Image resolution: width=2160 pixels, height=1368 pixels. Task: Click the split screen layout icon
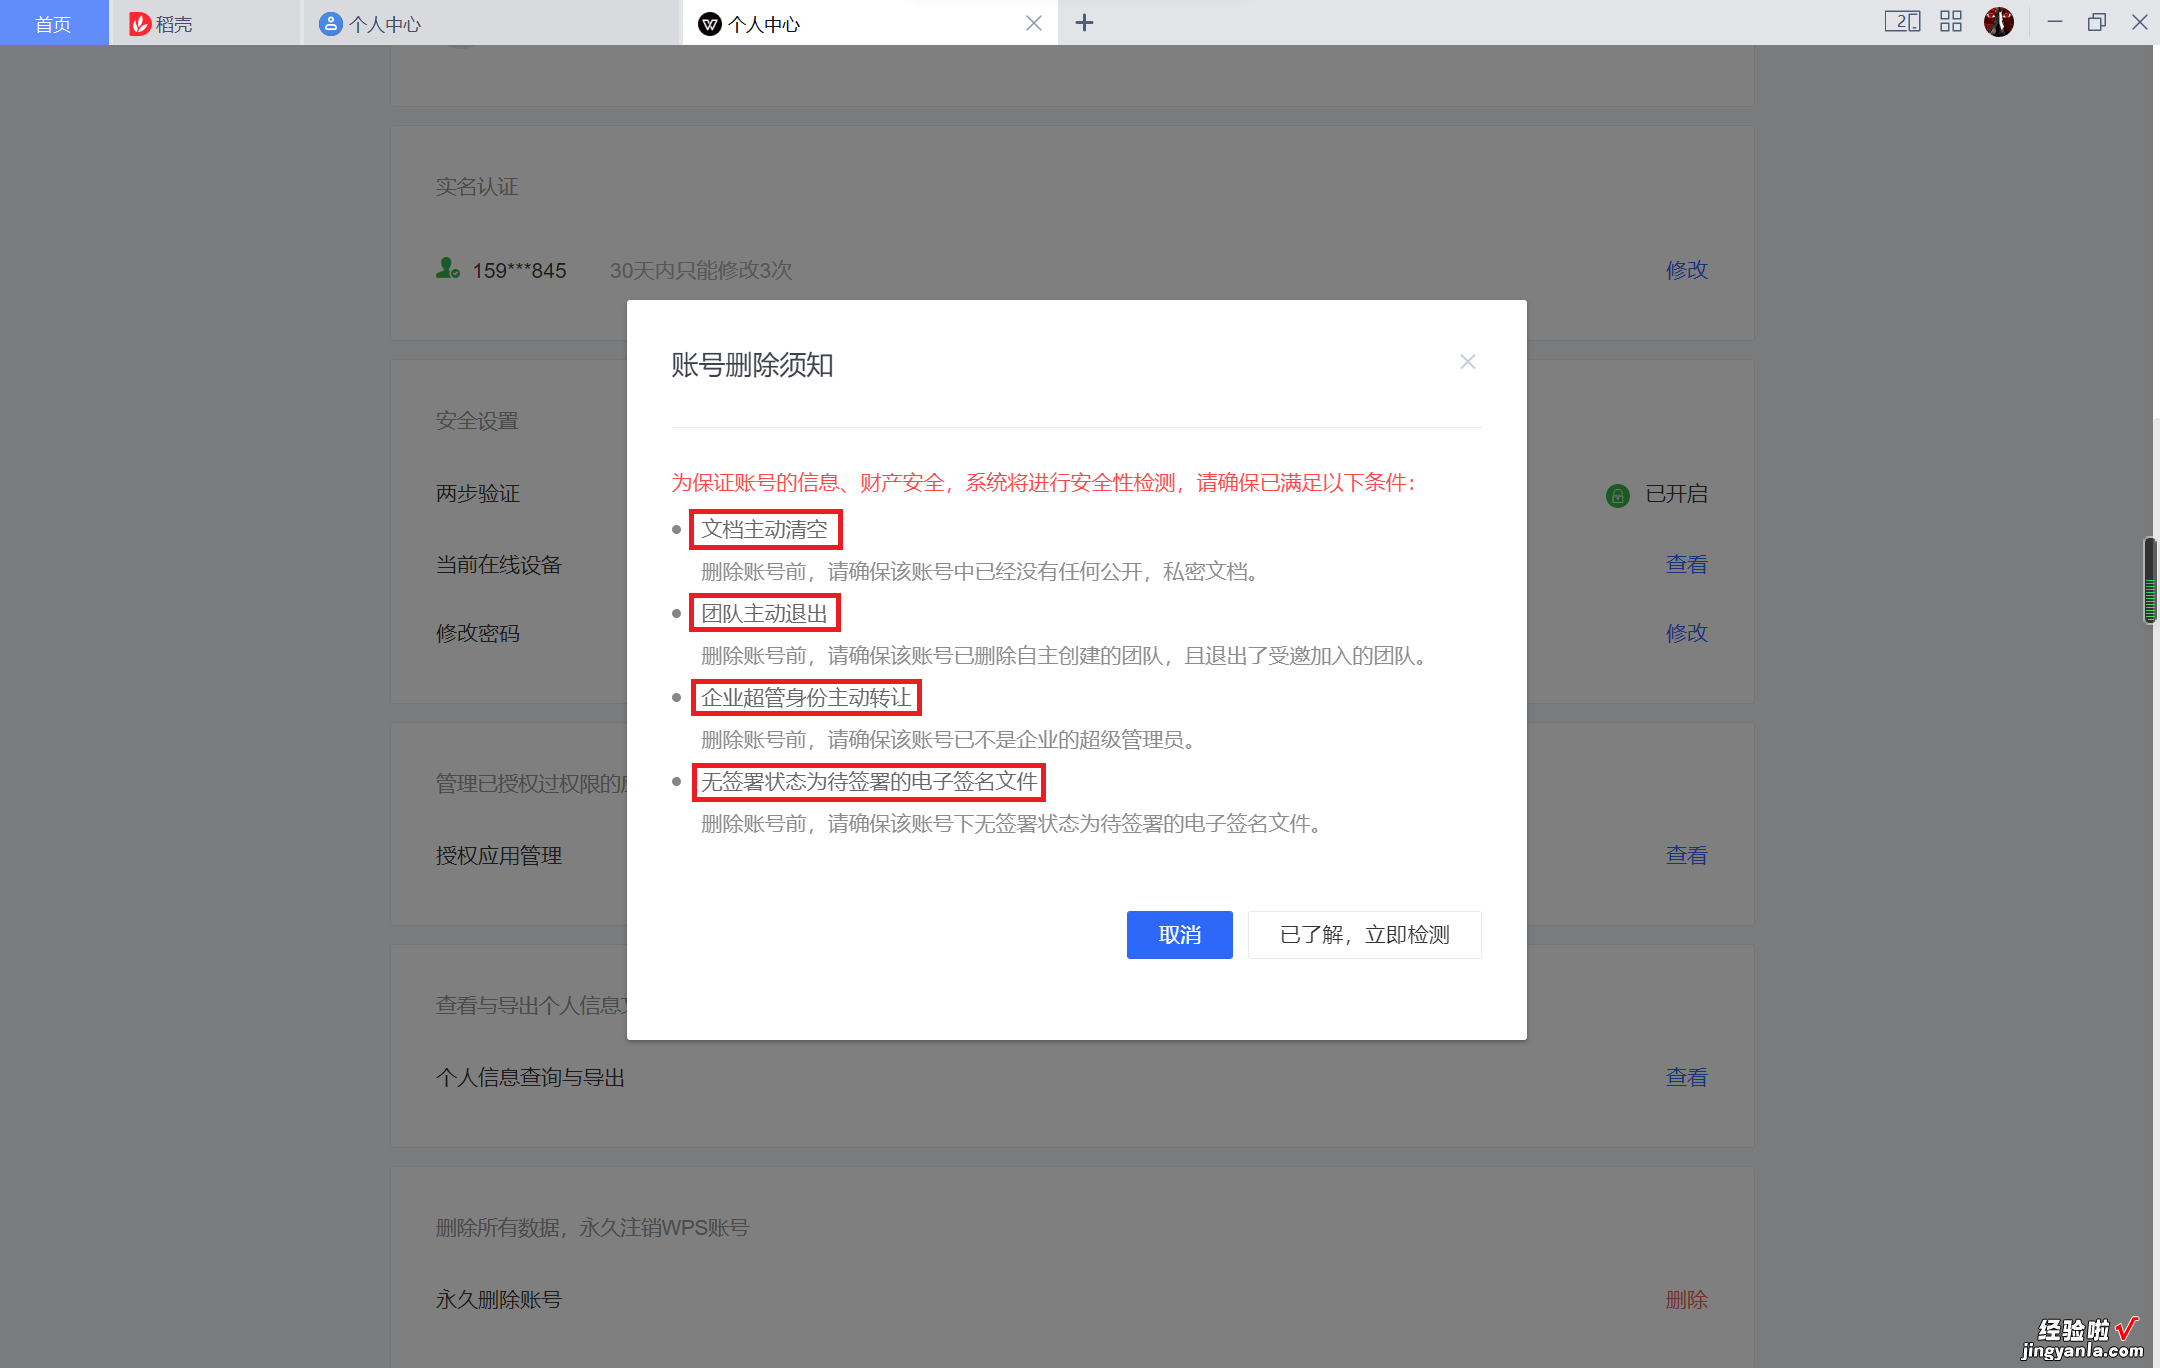1894,22
